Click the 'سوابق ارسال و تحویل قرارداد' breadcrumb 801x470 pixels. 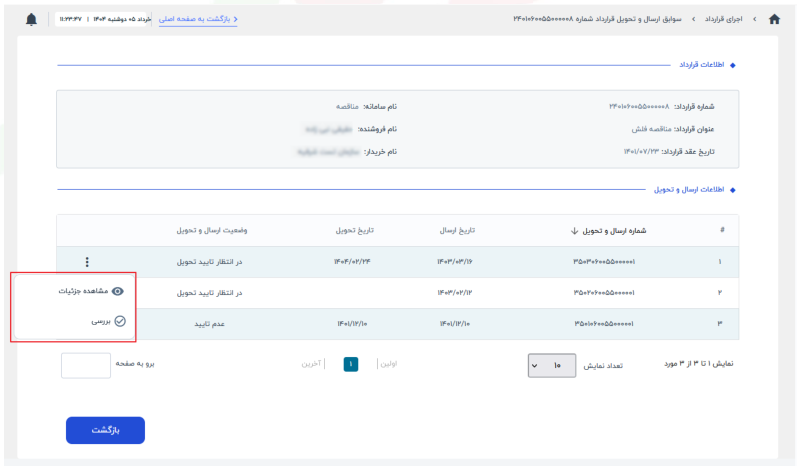[x=597, y=19]
